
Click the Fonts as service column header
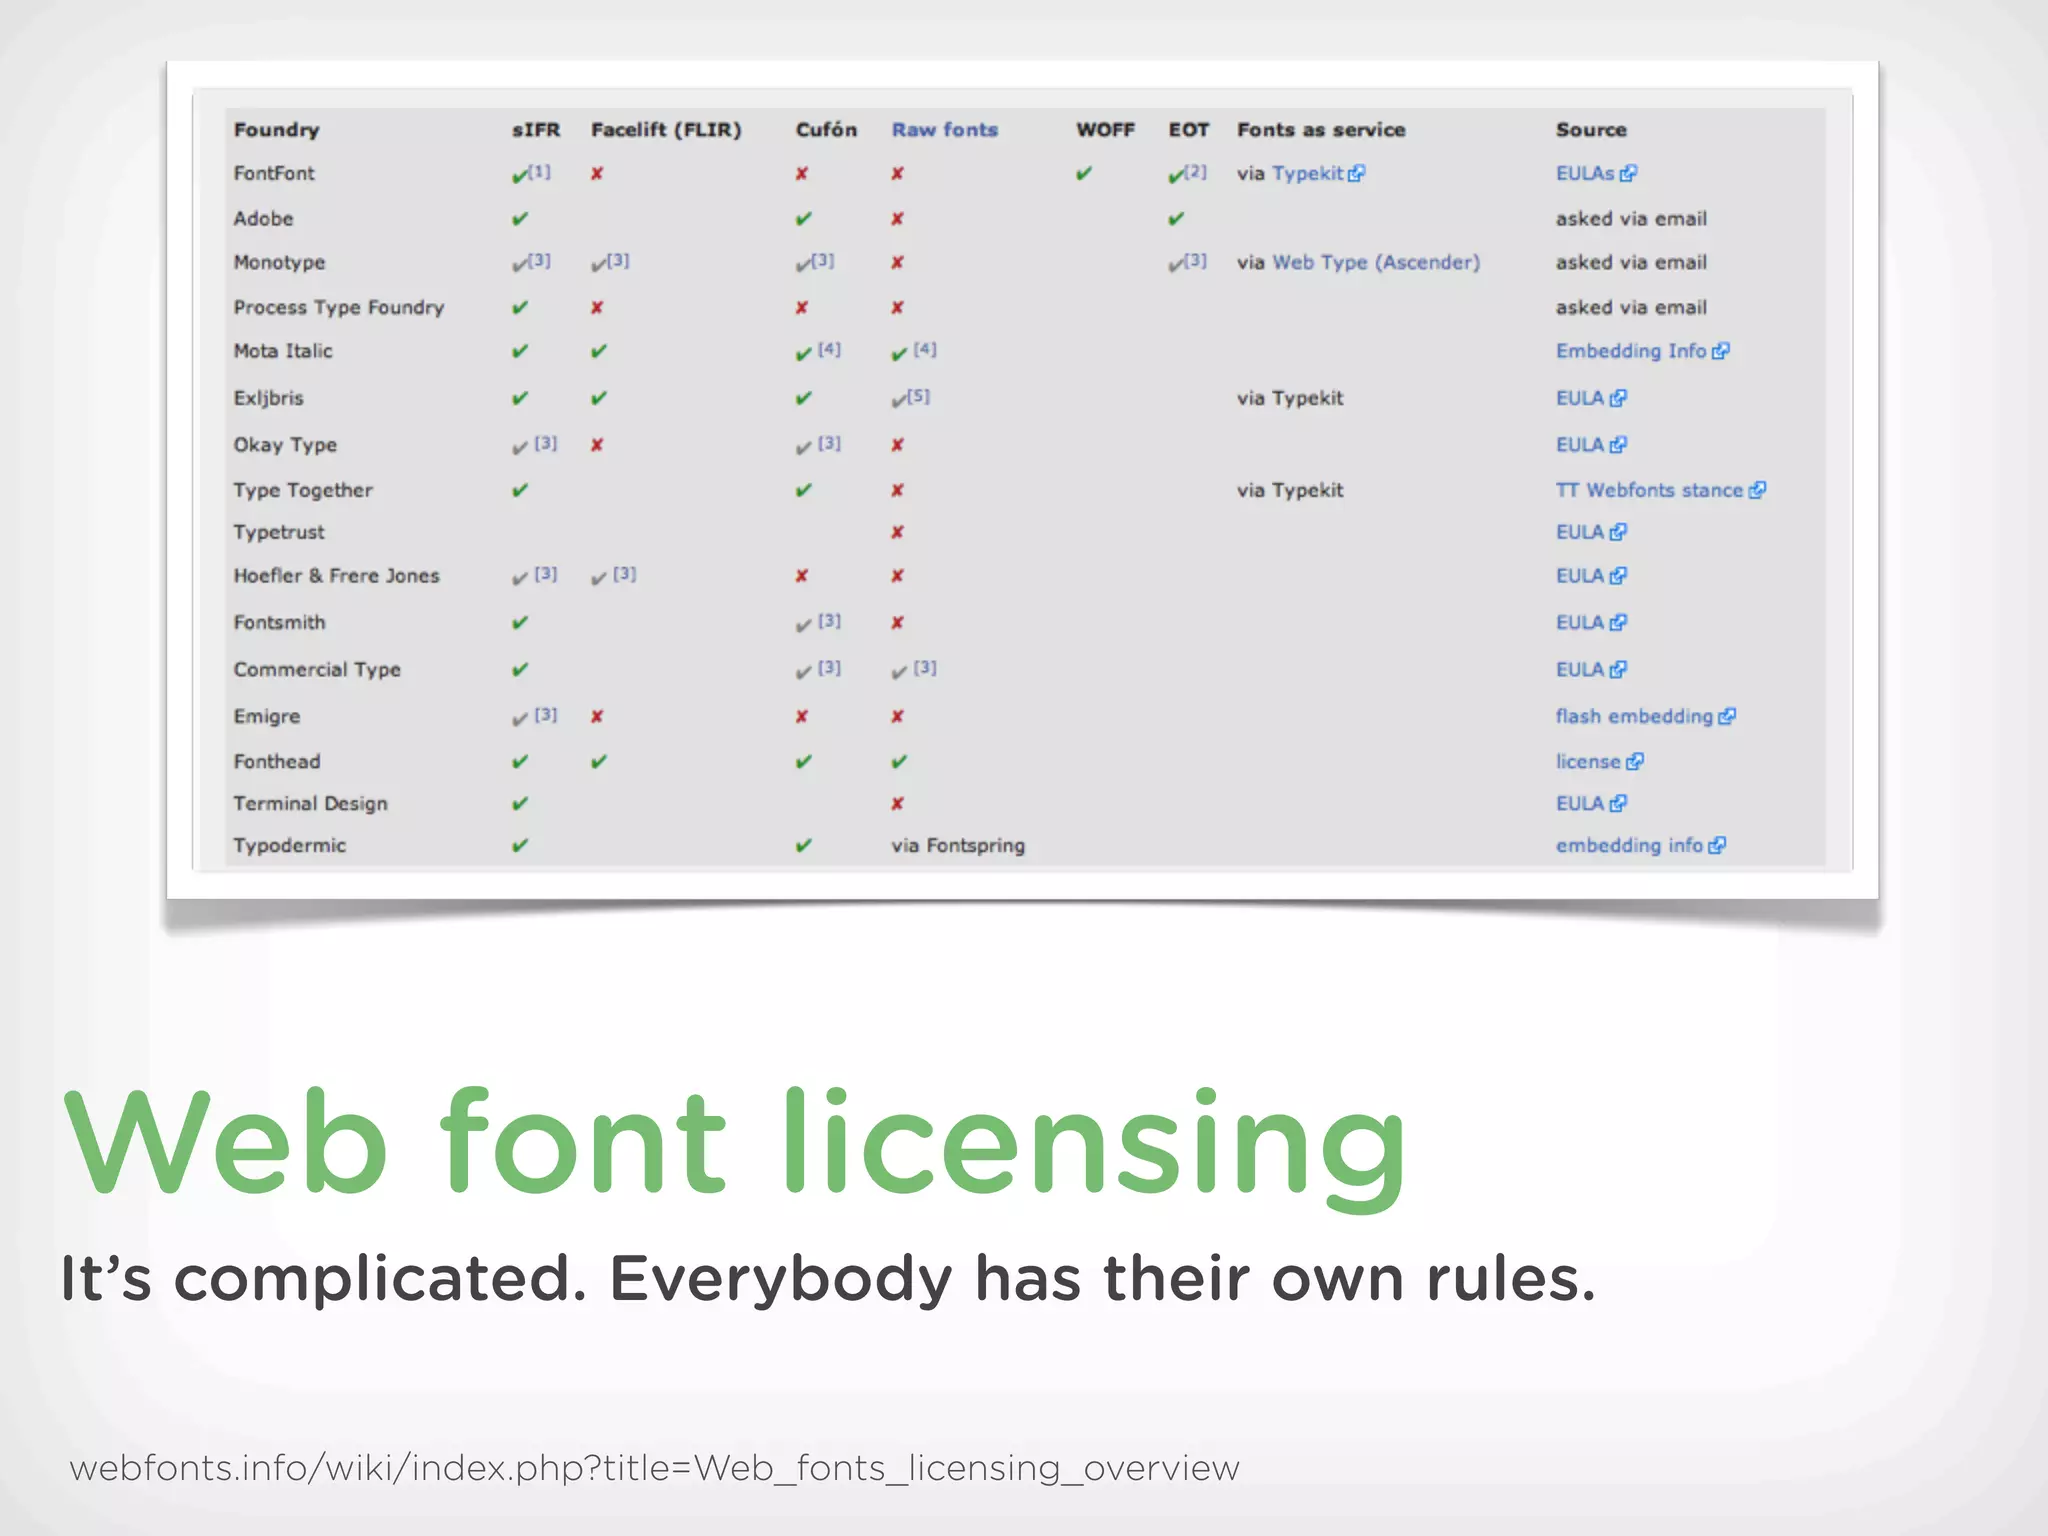(x=1321, y=130)
